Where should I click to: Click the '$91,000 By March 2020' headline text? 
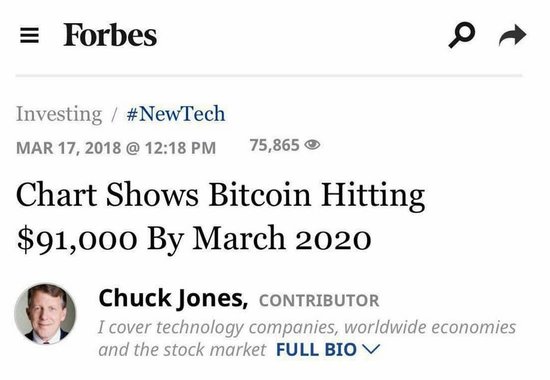tap(194, 239)
